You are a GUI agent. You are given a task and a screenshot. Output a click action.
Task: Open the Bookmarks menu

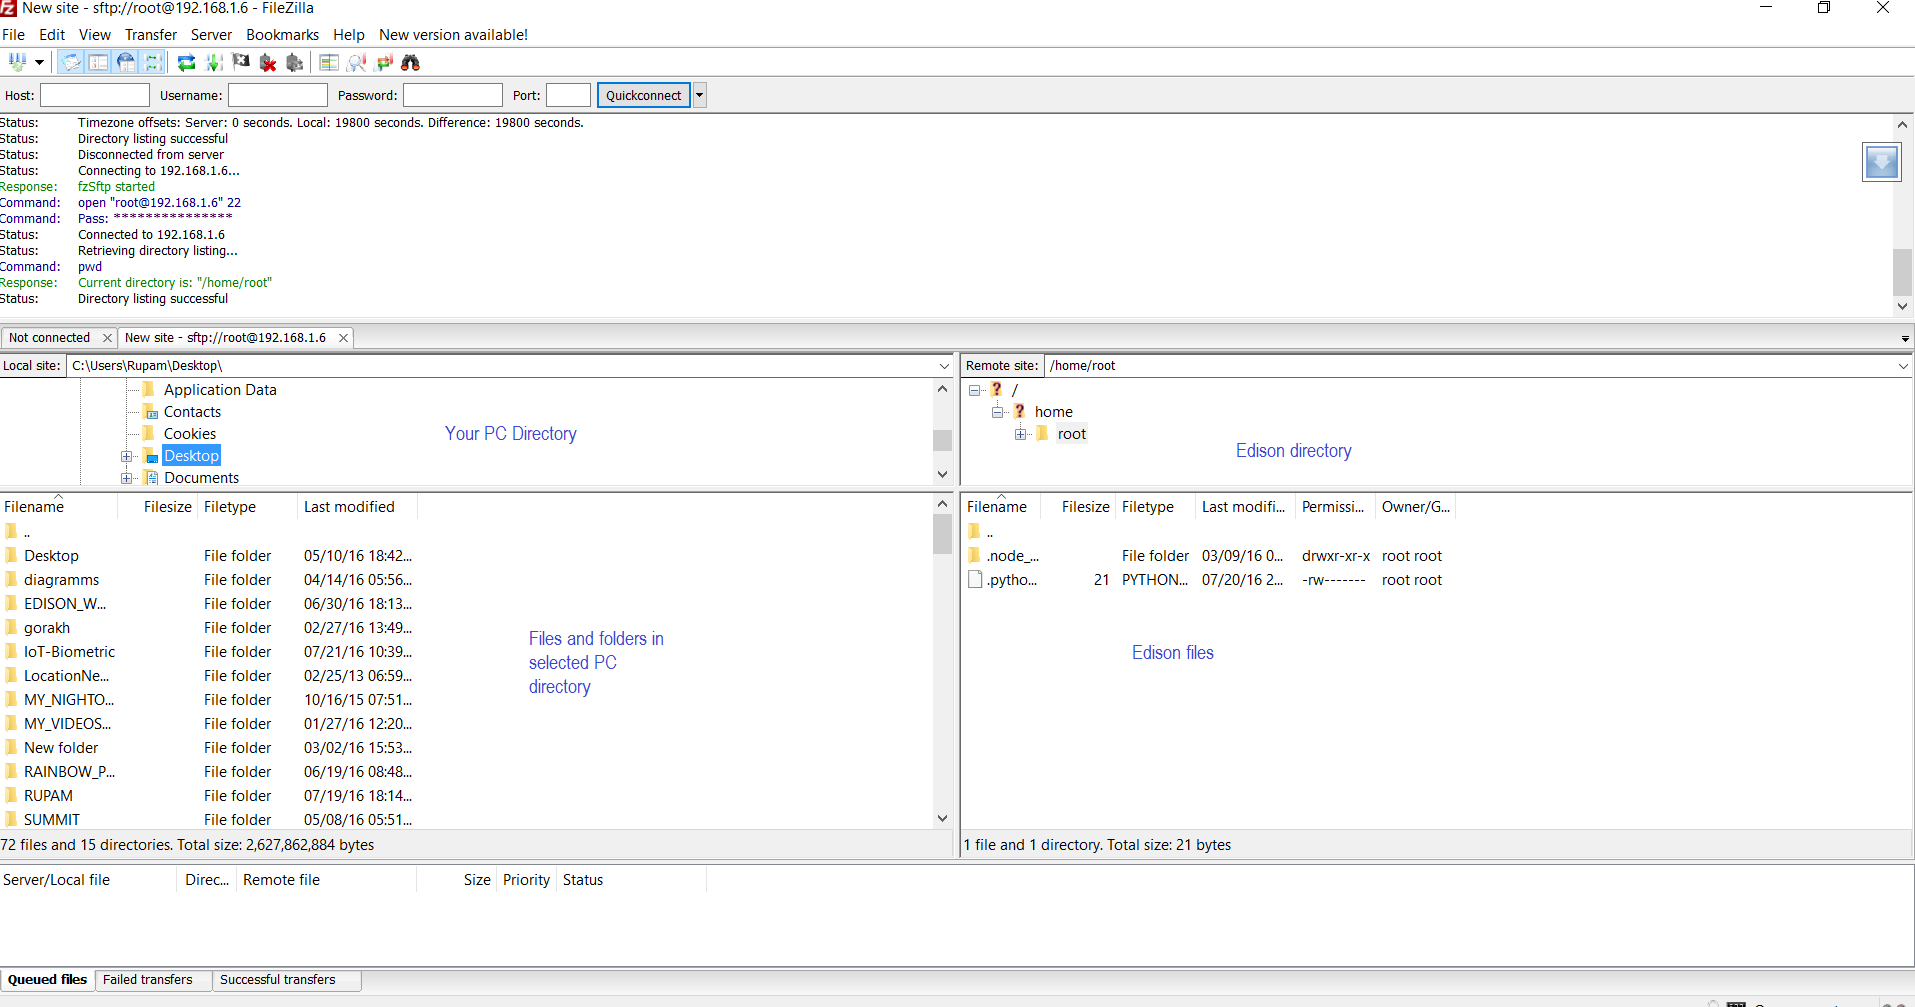pos(282,34)
